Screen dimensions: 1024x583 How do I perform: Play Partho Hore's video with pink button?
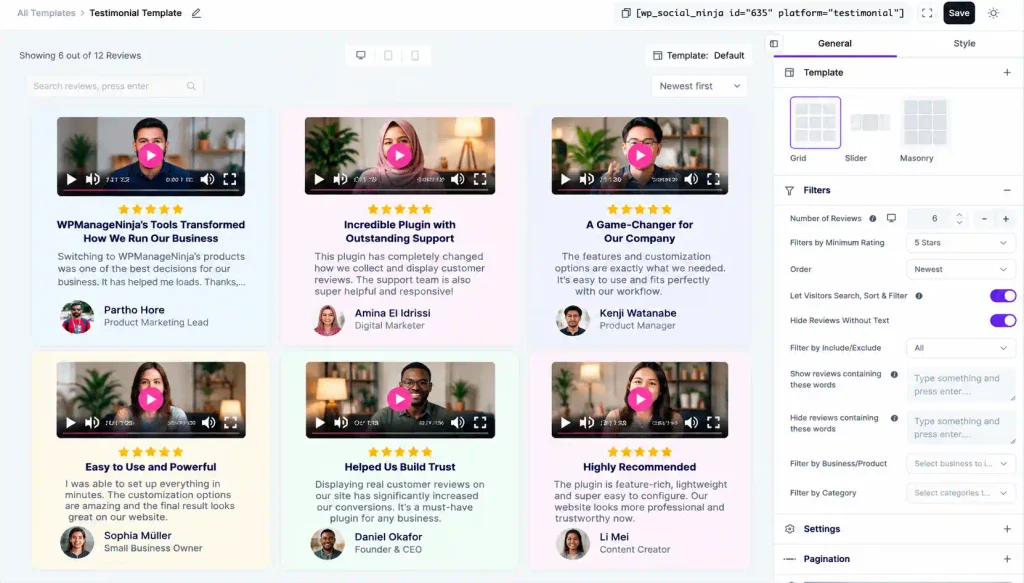point(151,155)
